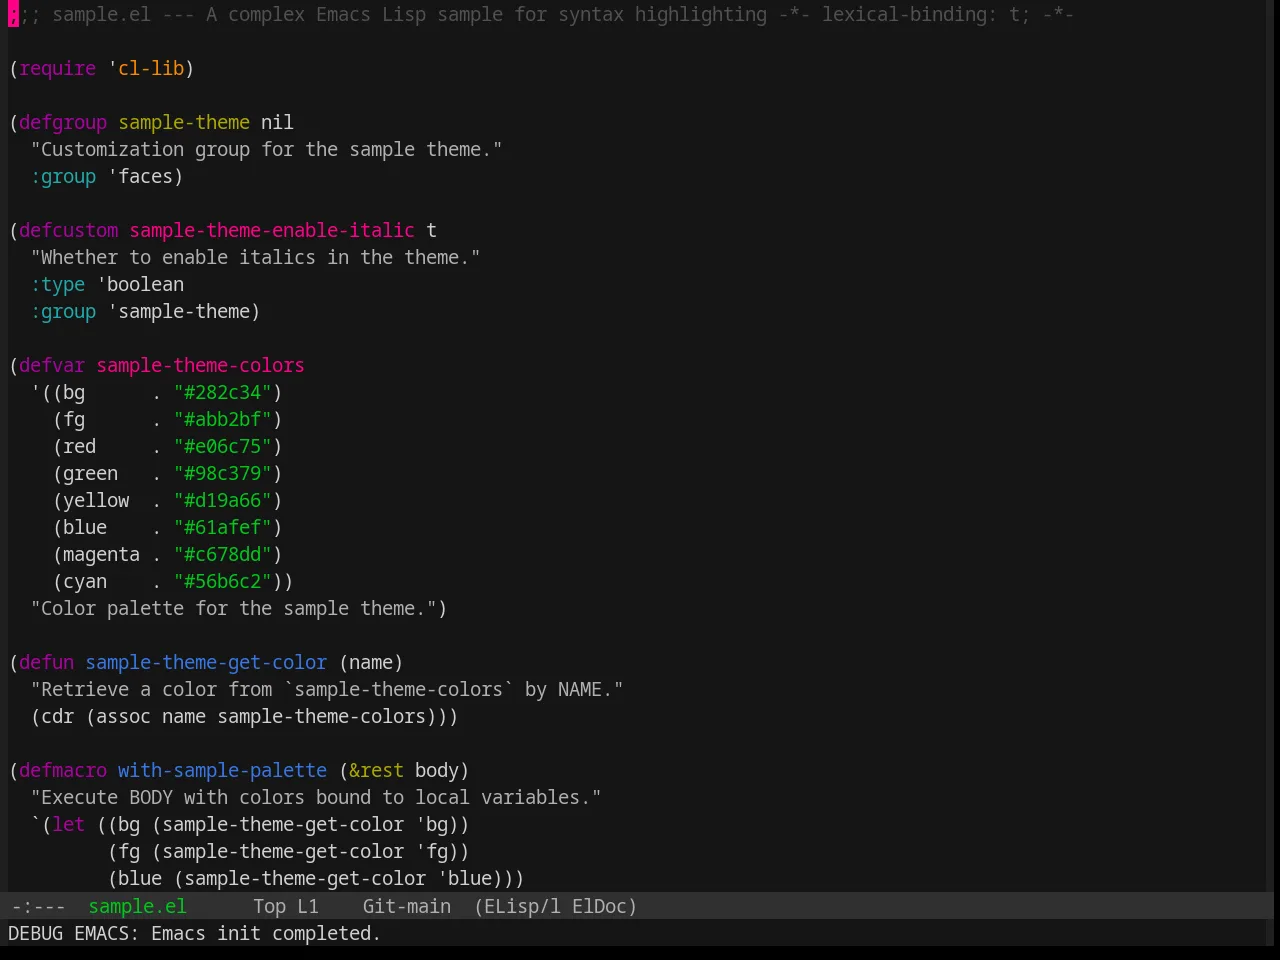Click the 'defgroup' keyword
The image size is (1280, 960).
[x=63, y=122]
